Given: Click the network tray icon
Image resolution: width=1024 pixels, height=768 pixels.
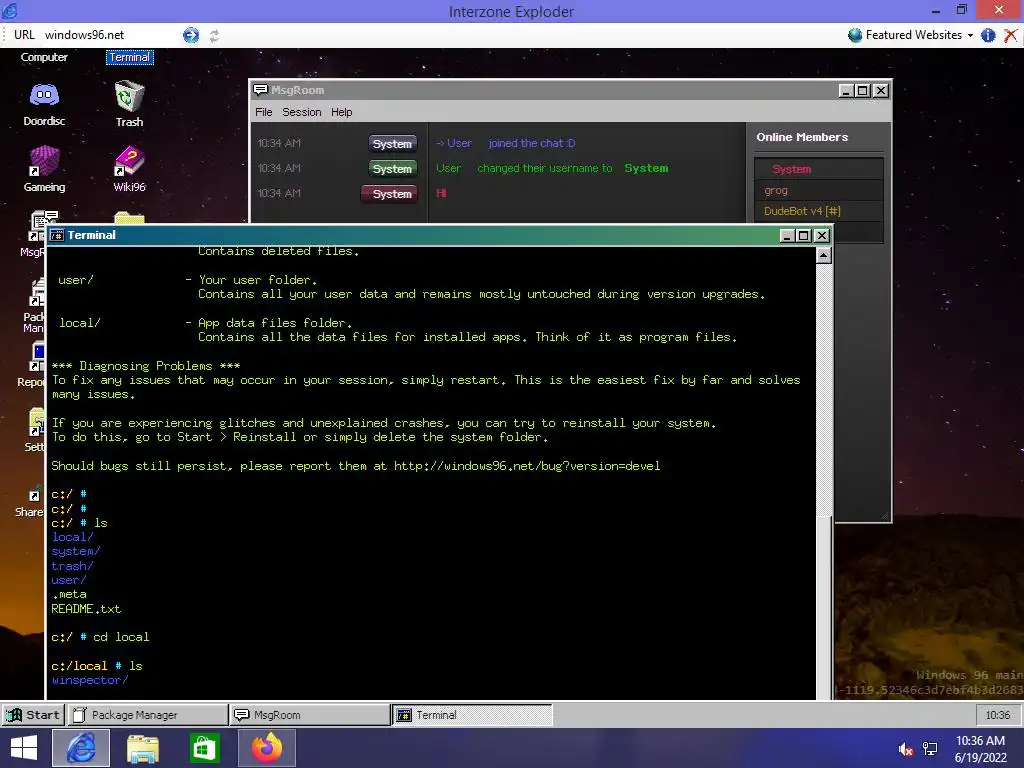Looking at the screenshot, I should point(930,749).
